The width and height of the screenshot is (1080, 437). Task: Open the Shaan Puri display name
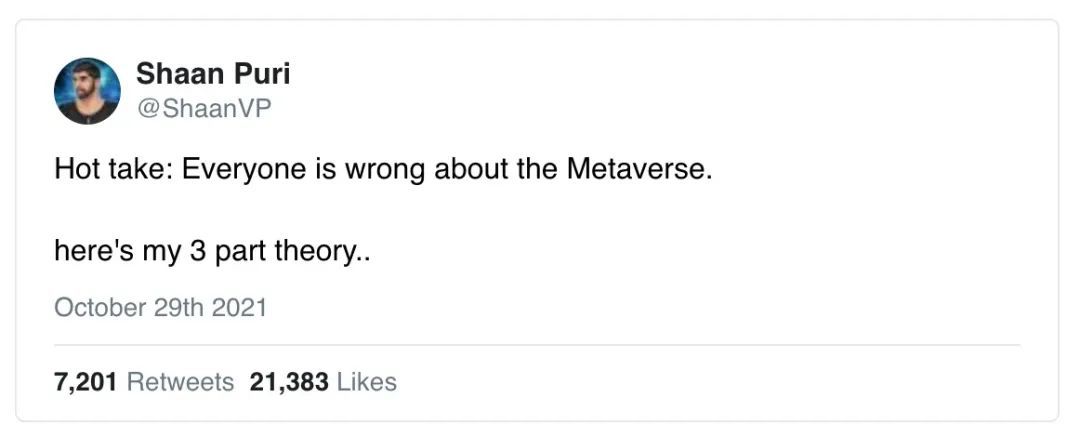pos(213,73)
